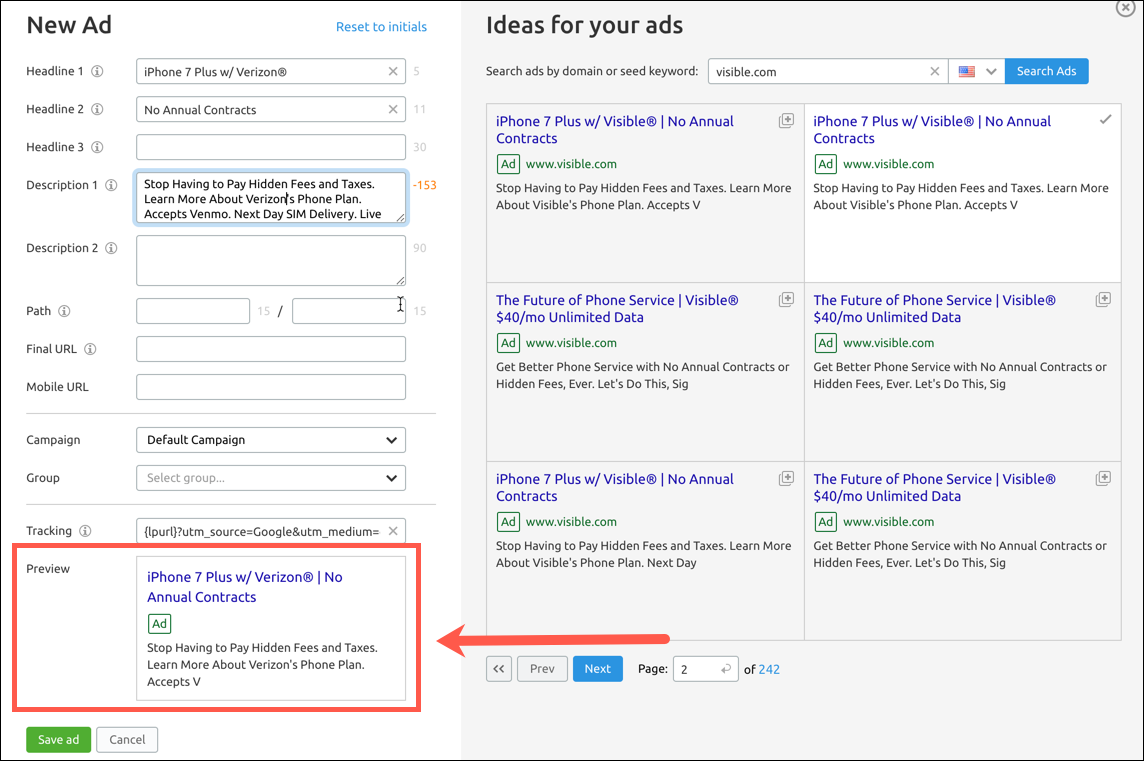The image size is (1144, 761).
Task: Show info tooltip for Headline 3
Action: point(97,147)
